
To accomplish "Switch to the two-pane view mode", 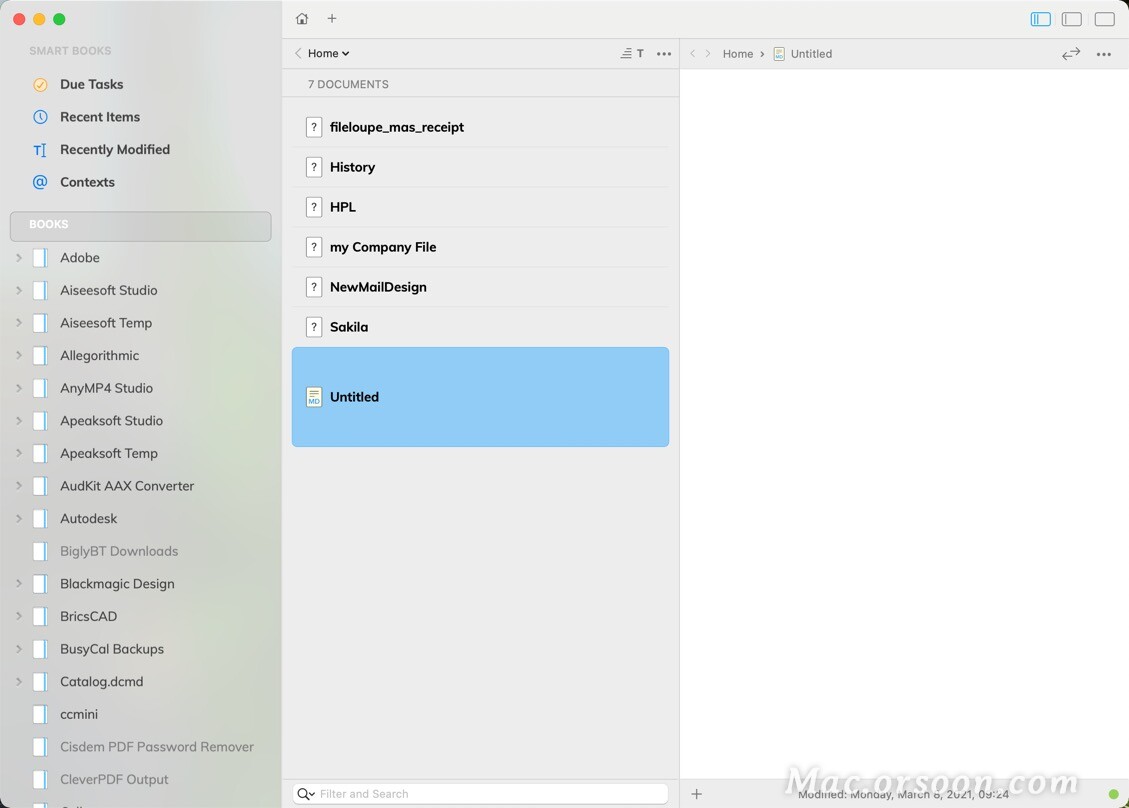I will (x=1071, y=19).
